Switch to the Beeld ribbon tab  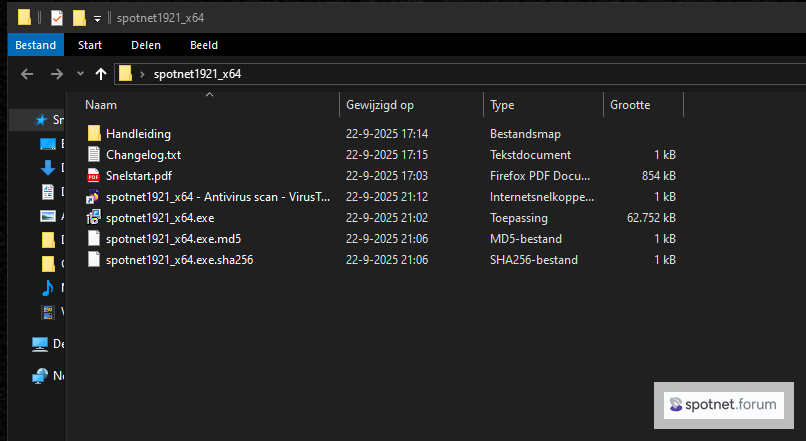click(x=204, y=45)
